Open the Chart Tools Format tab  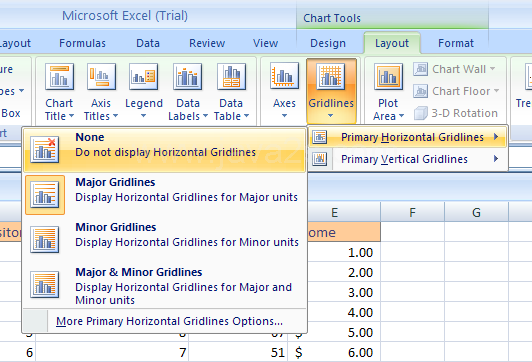456,43
